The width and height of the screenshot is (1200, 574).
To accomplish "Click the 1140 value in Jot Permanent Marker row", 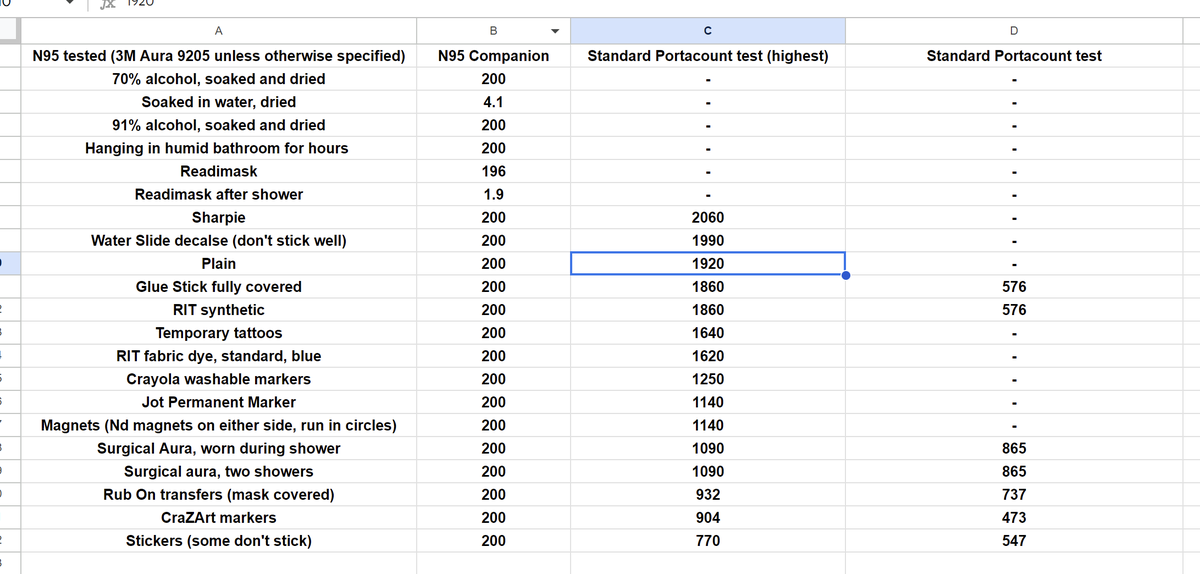I will pyautogui.click(x=708, y=402).
